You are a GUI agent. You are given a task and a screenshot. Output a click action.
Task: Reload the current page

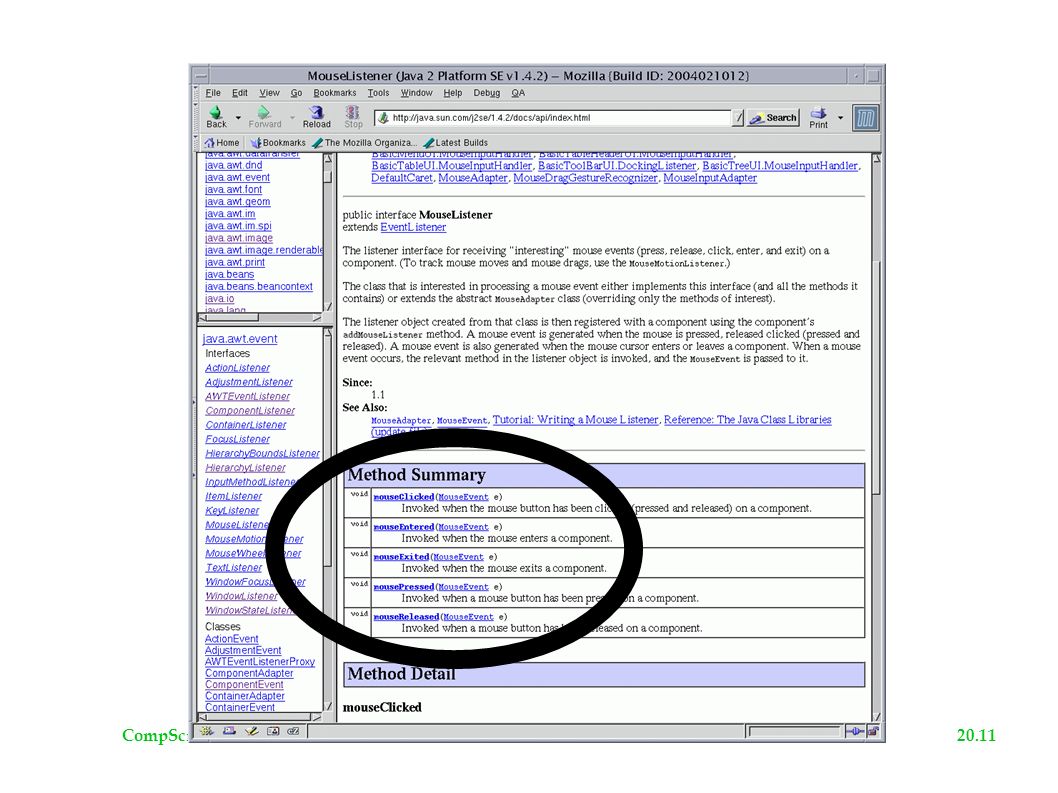coord(316,117)
